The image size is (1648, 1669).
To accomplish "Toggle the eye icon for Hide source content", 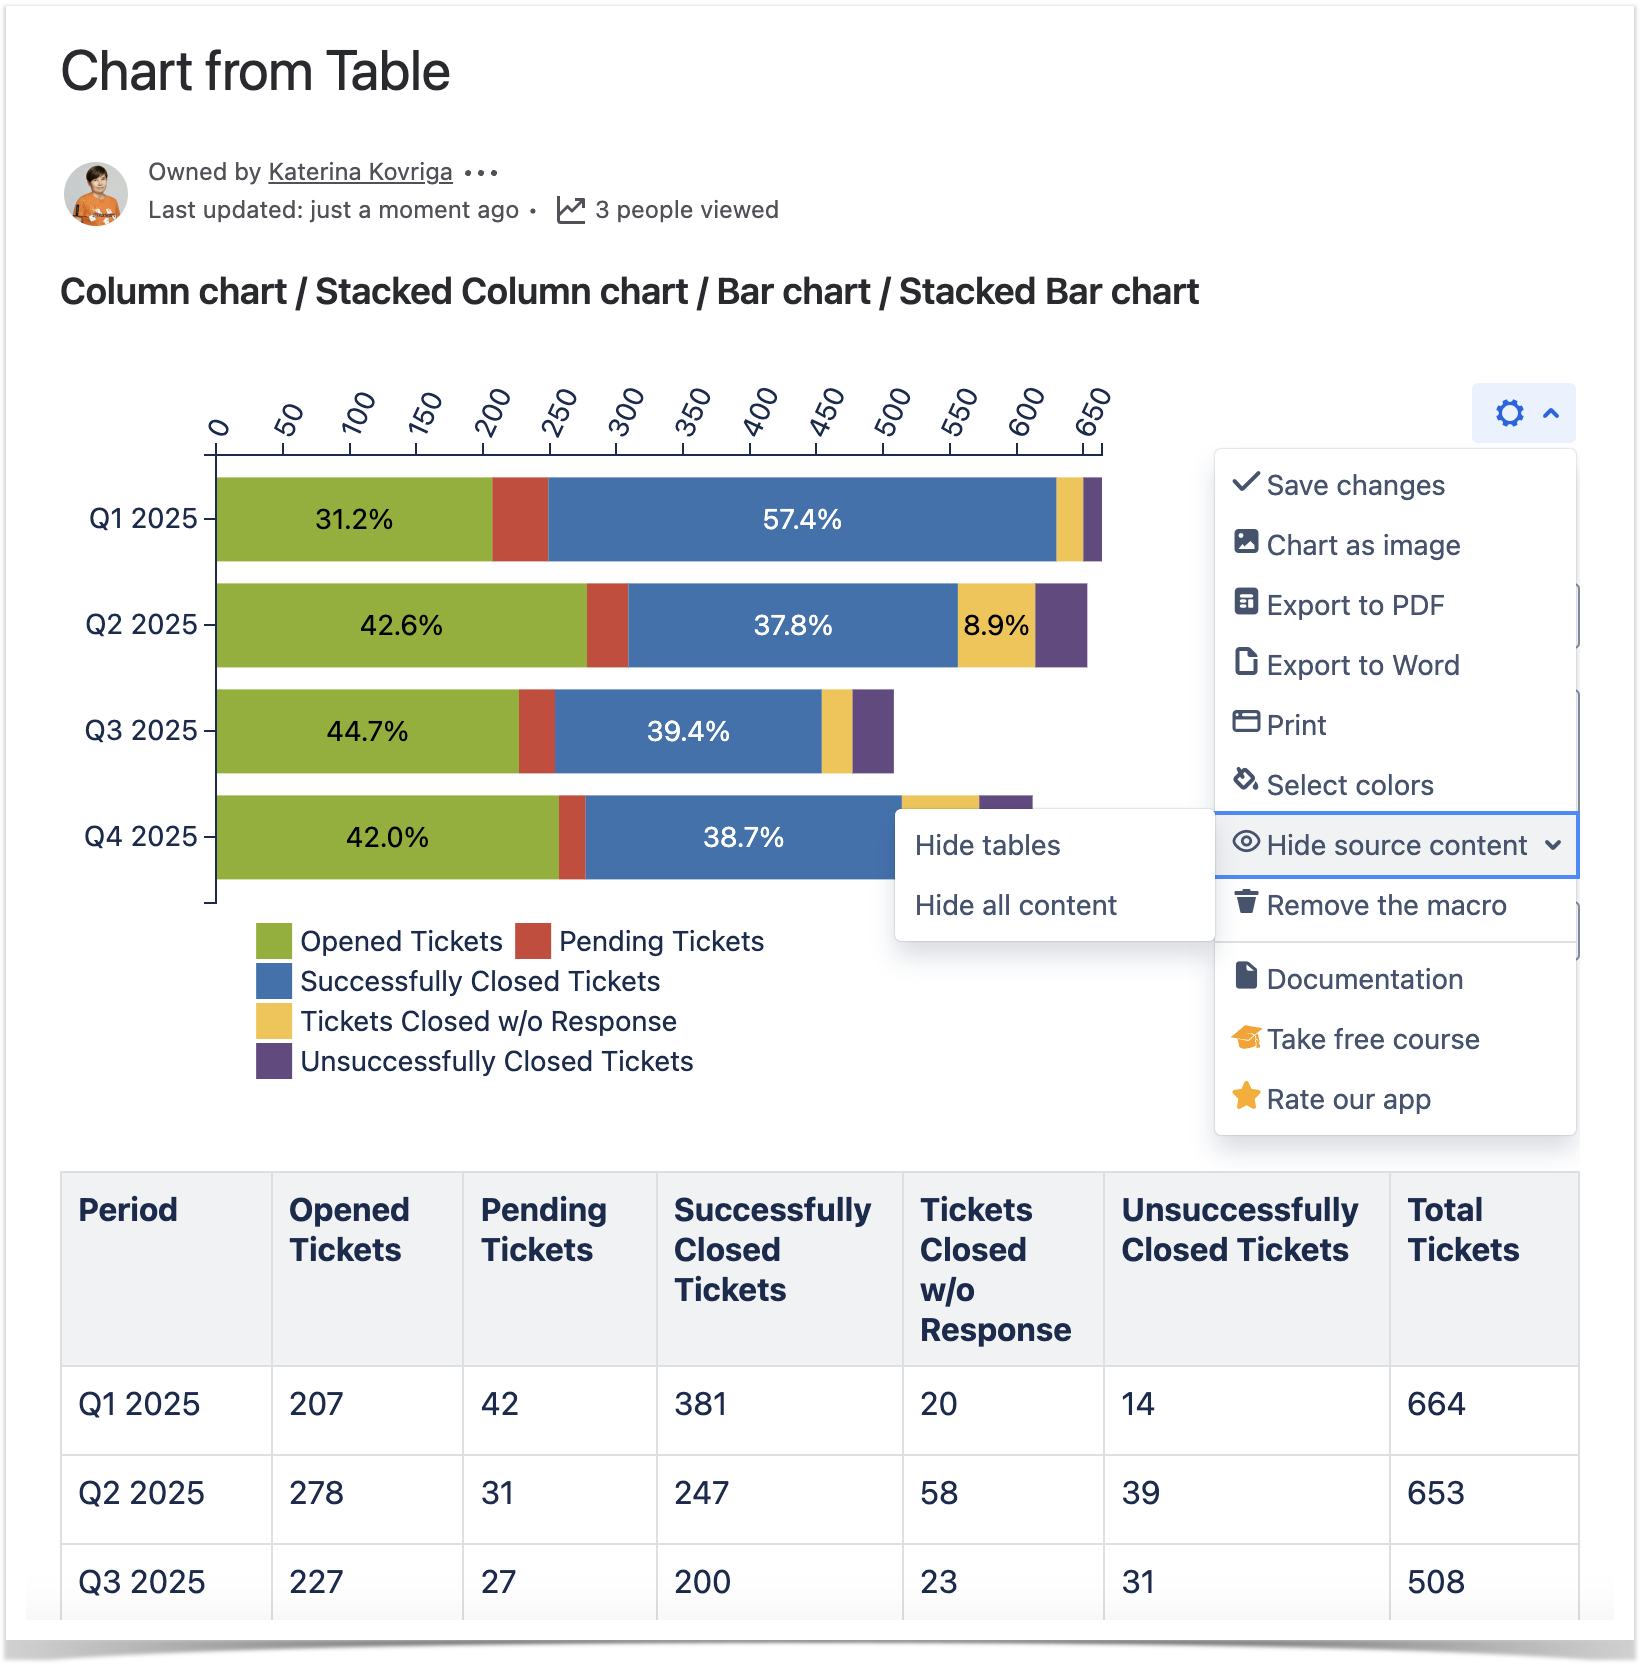I will pos(1246,843).
